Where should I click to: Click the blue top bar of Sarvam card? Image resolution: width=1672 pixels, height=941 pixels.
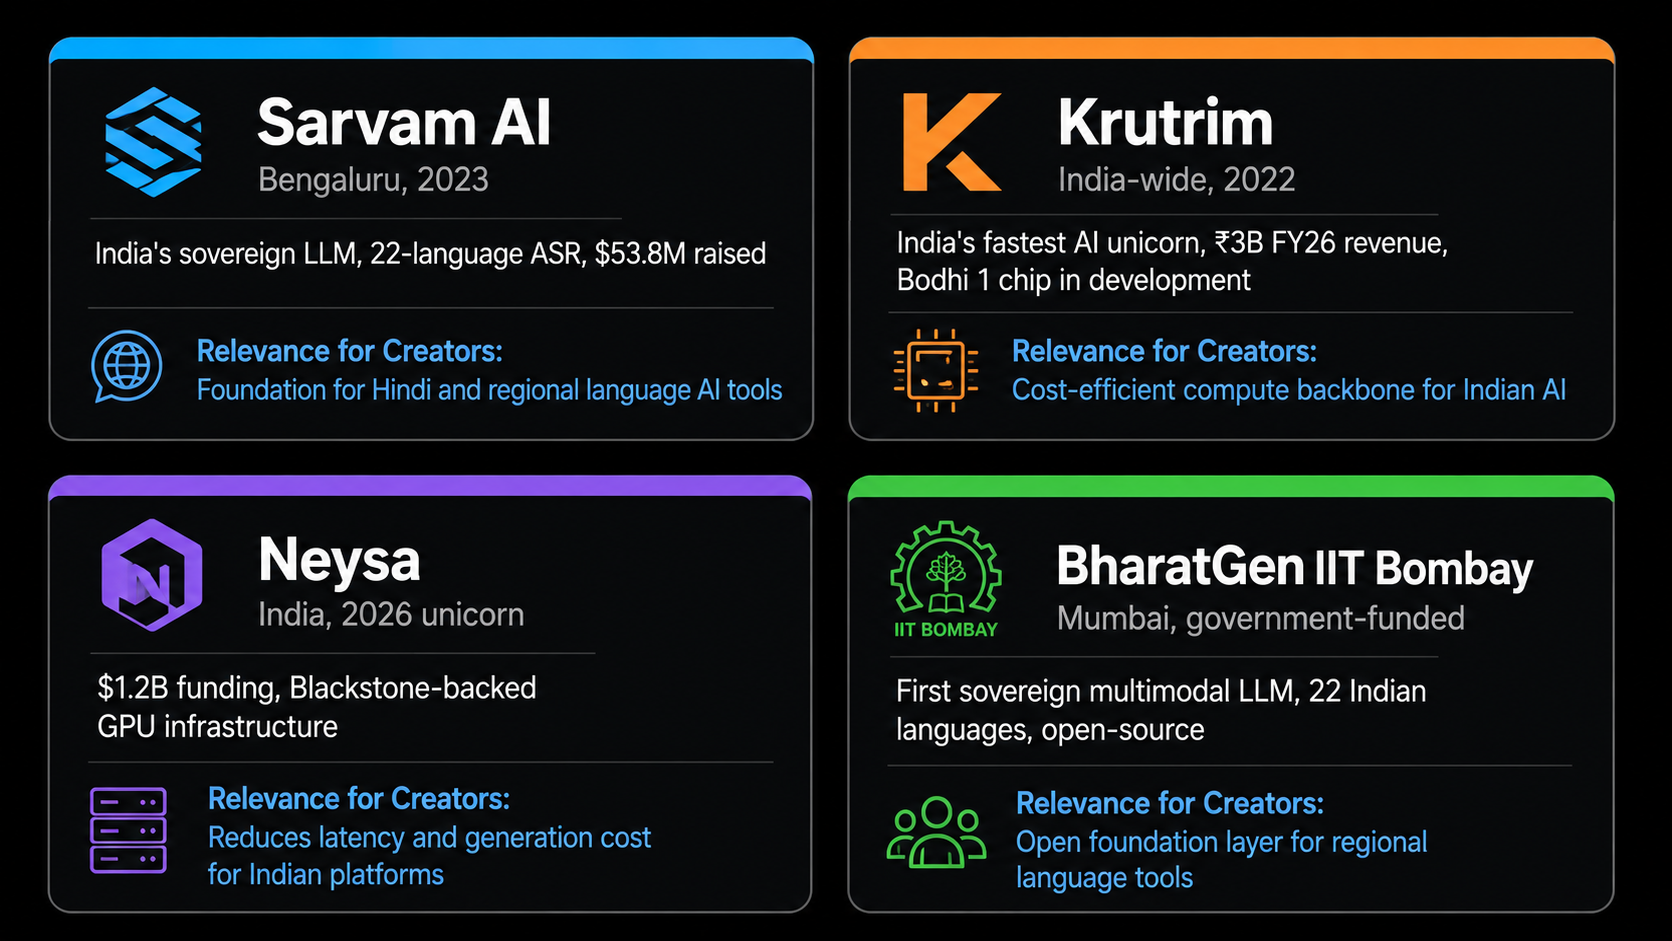point(431,48)
